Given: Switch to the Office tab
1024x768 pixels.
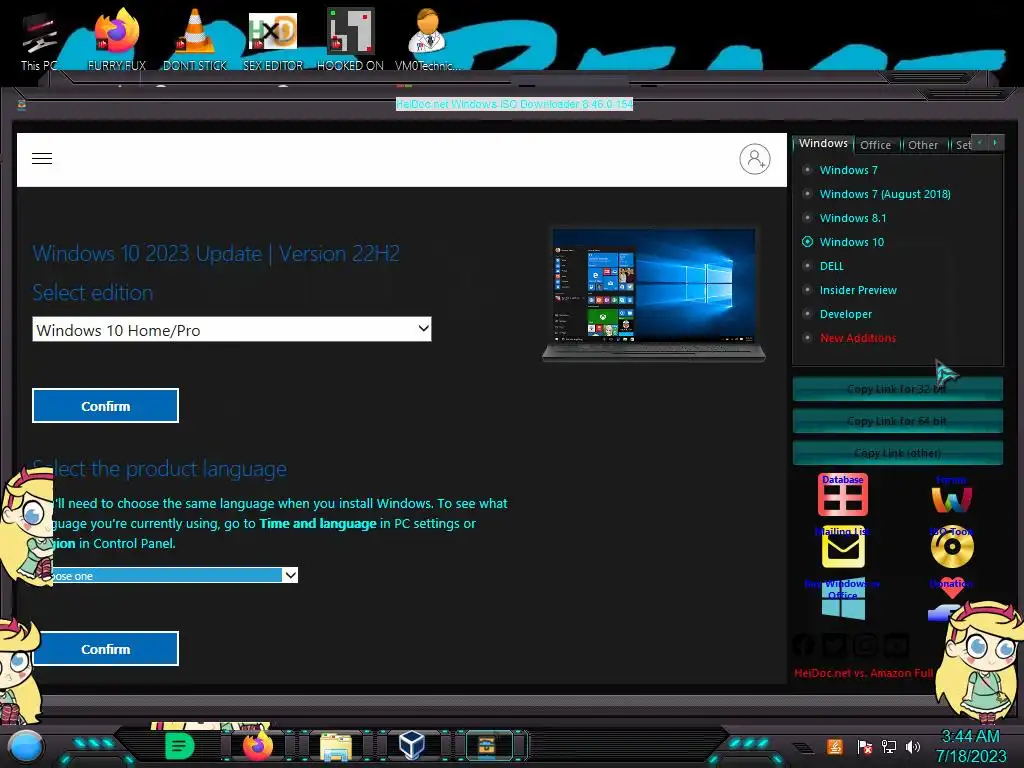Looking at the screenshot, I should (876, 145).
